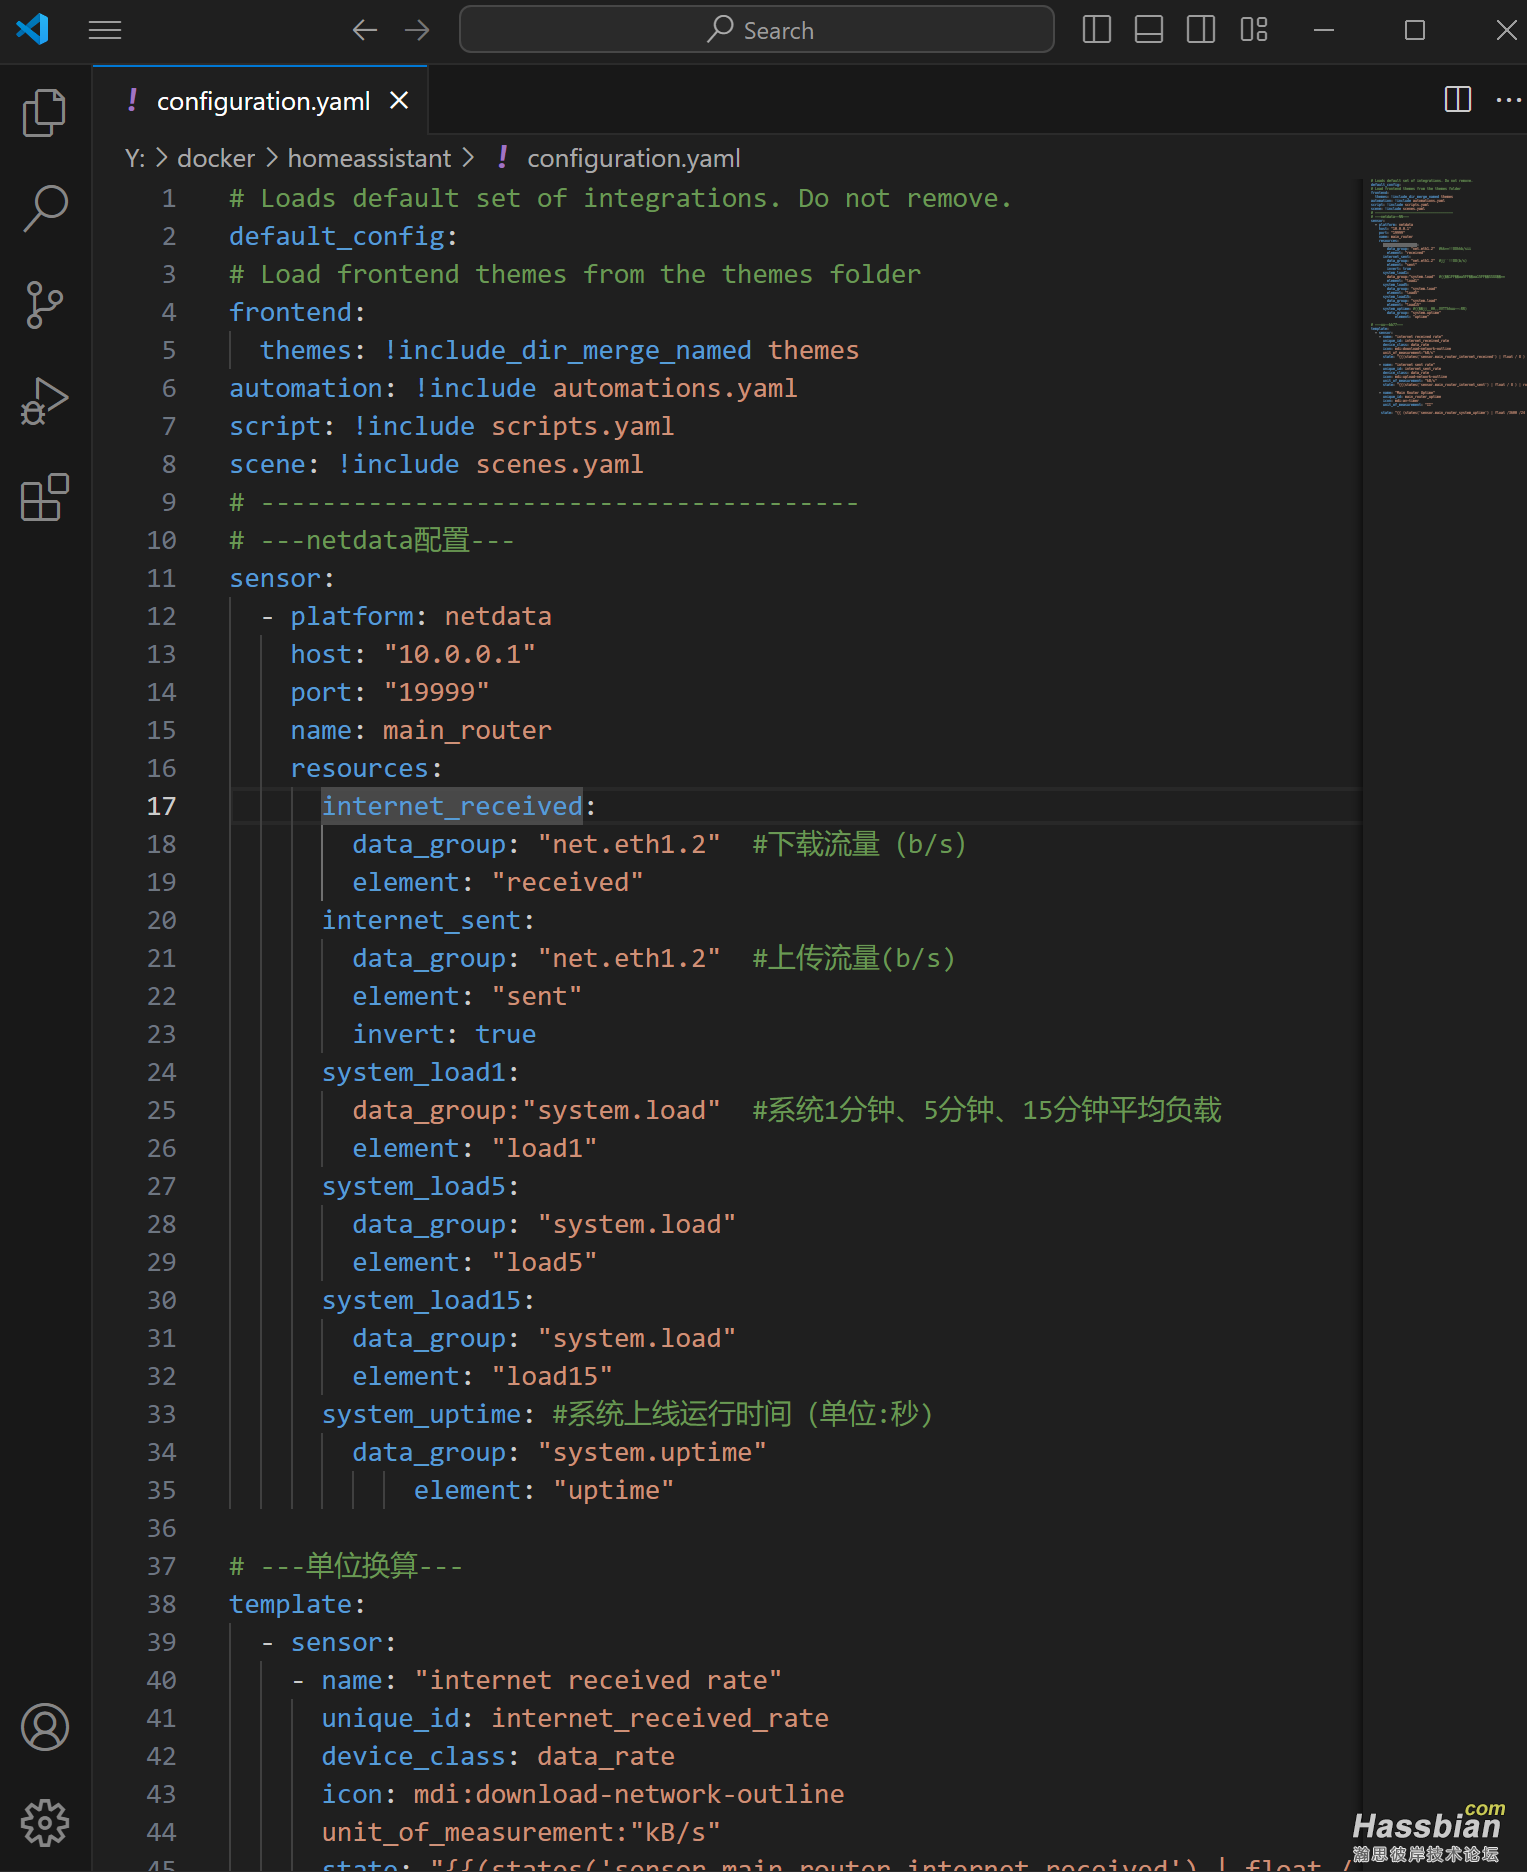Click system_load1 key on line 24

tap(414, 1073)
